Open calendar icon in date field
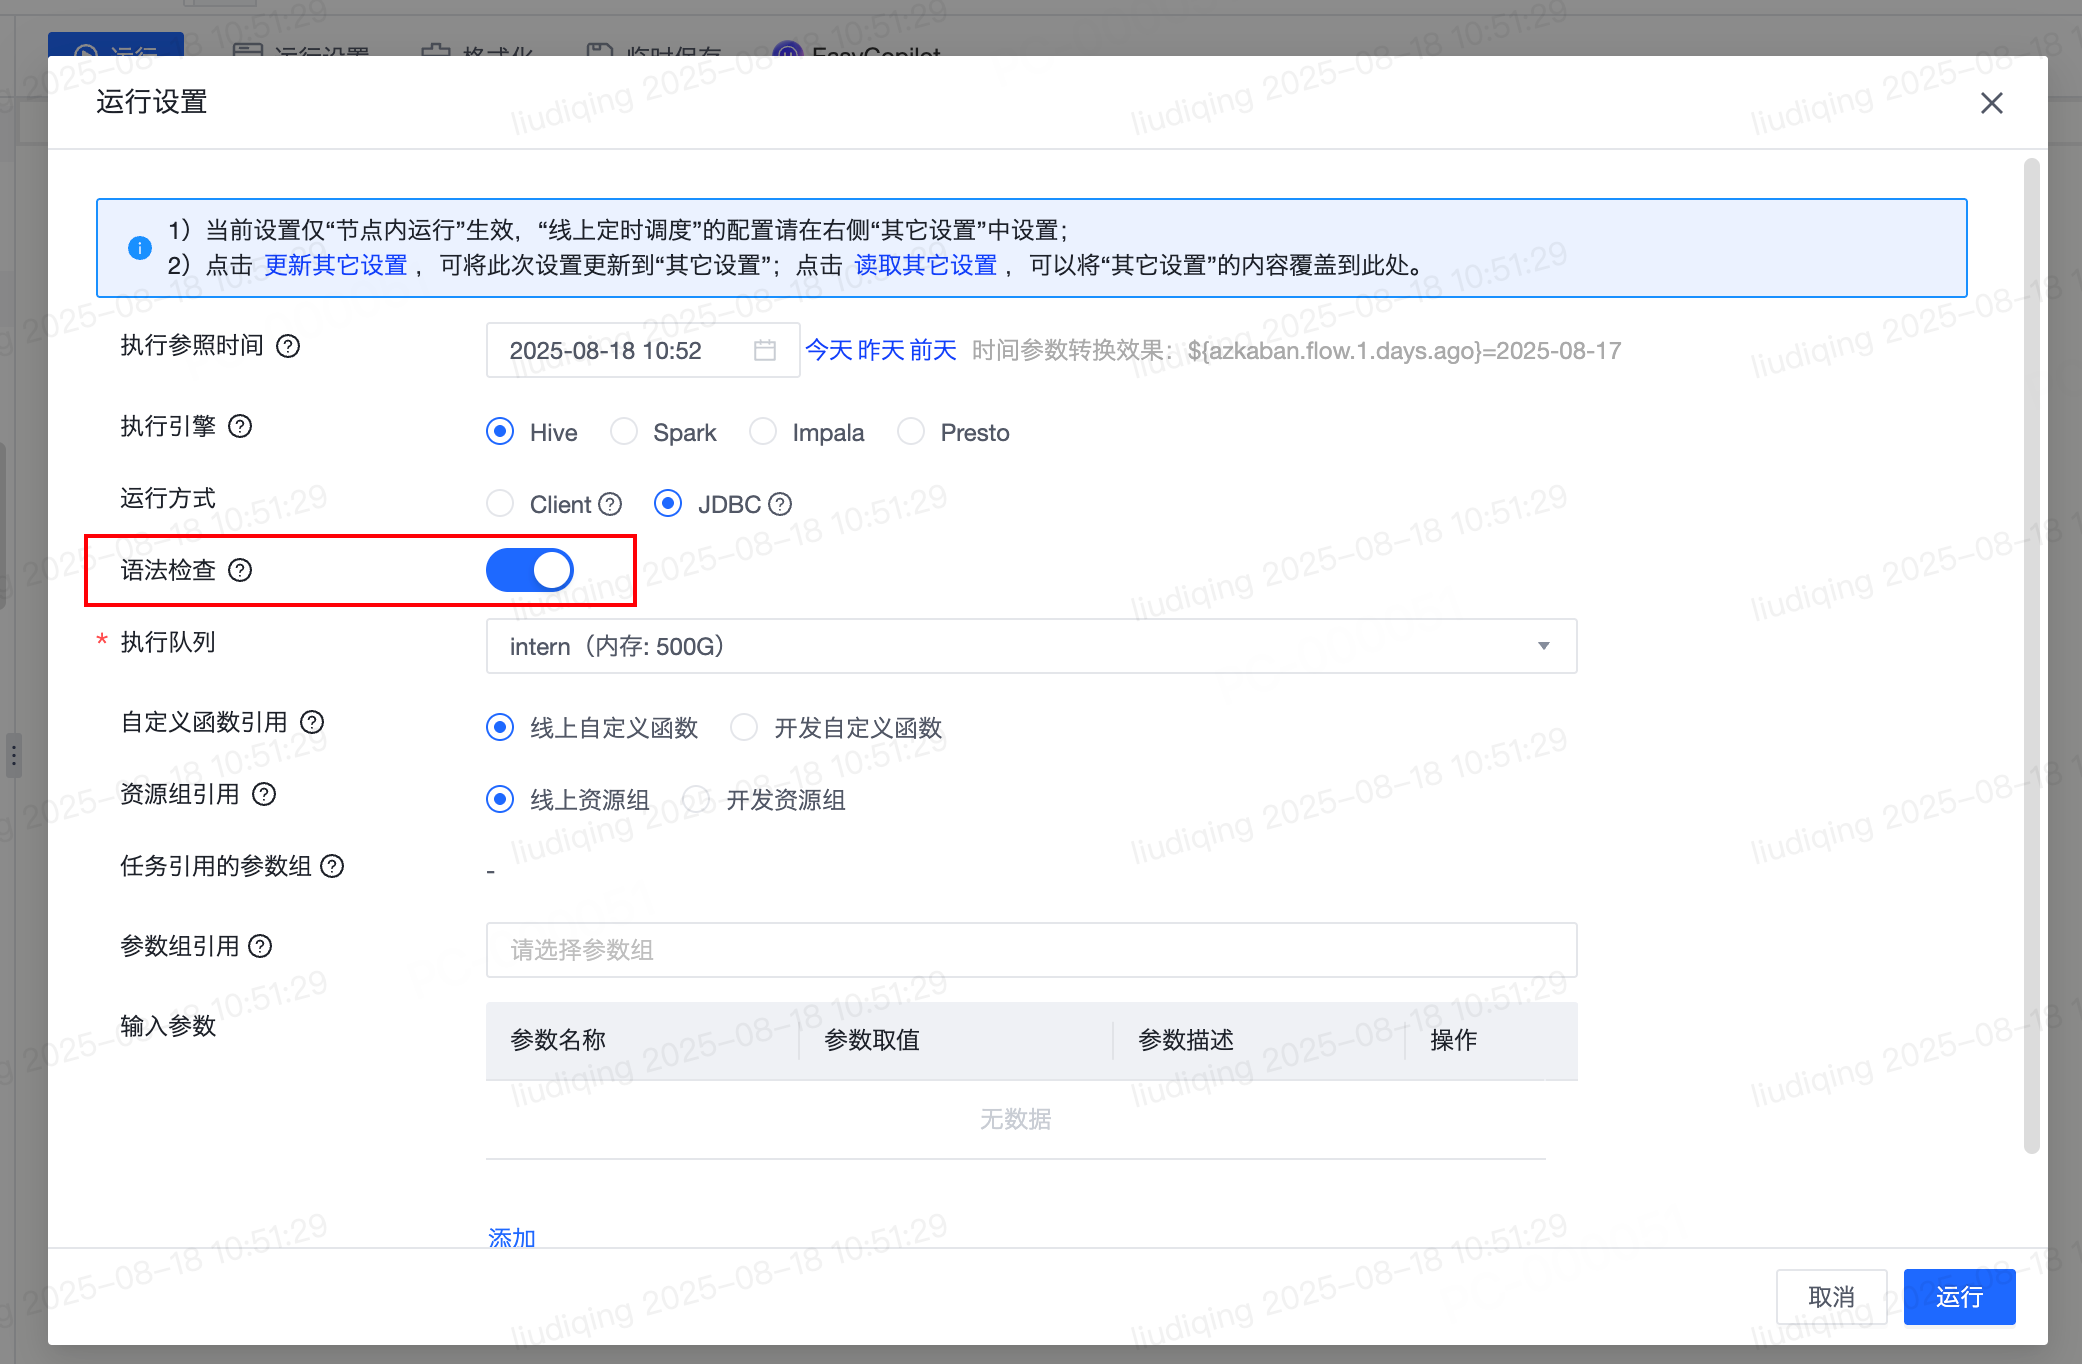Viewport: 2082px width, 1364px height. (765, 350)
